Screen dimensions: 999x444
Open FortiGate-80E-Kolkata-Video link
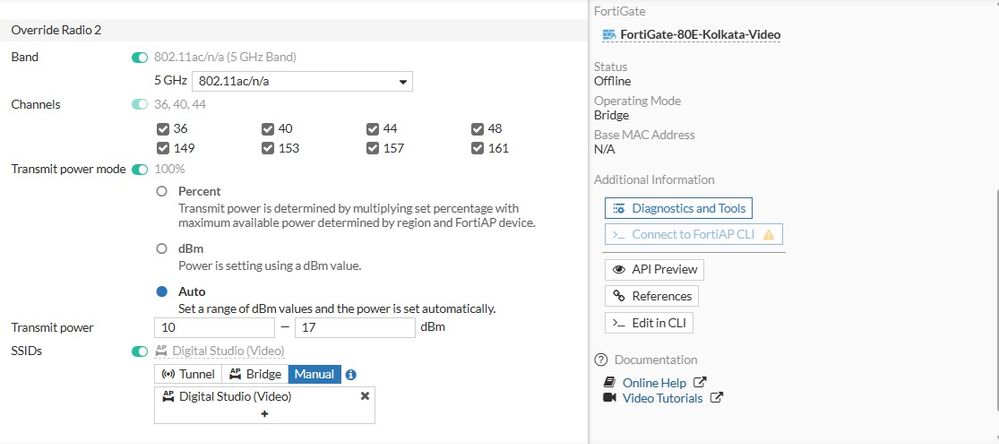[x=700, y=34]
